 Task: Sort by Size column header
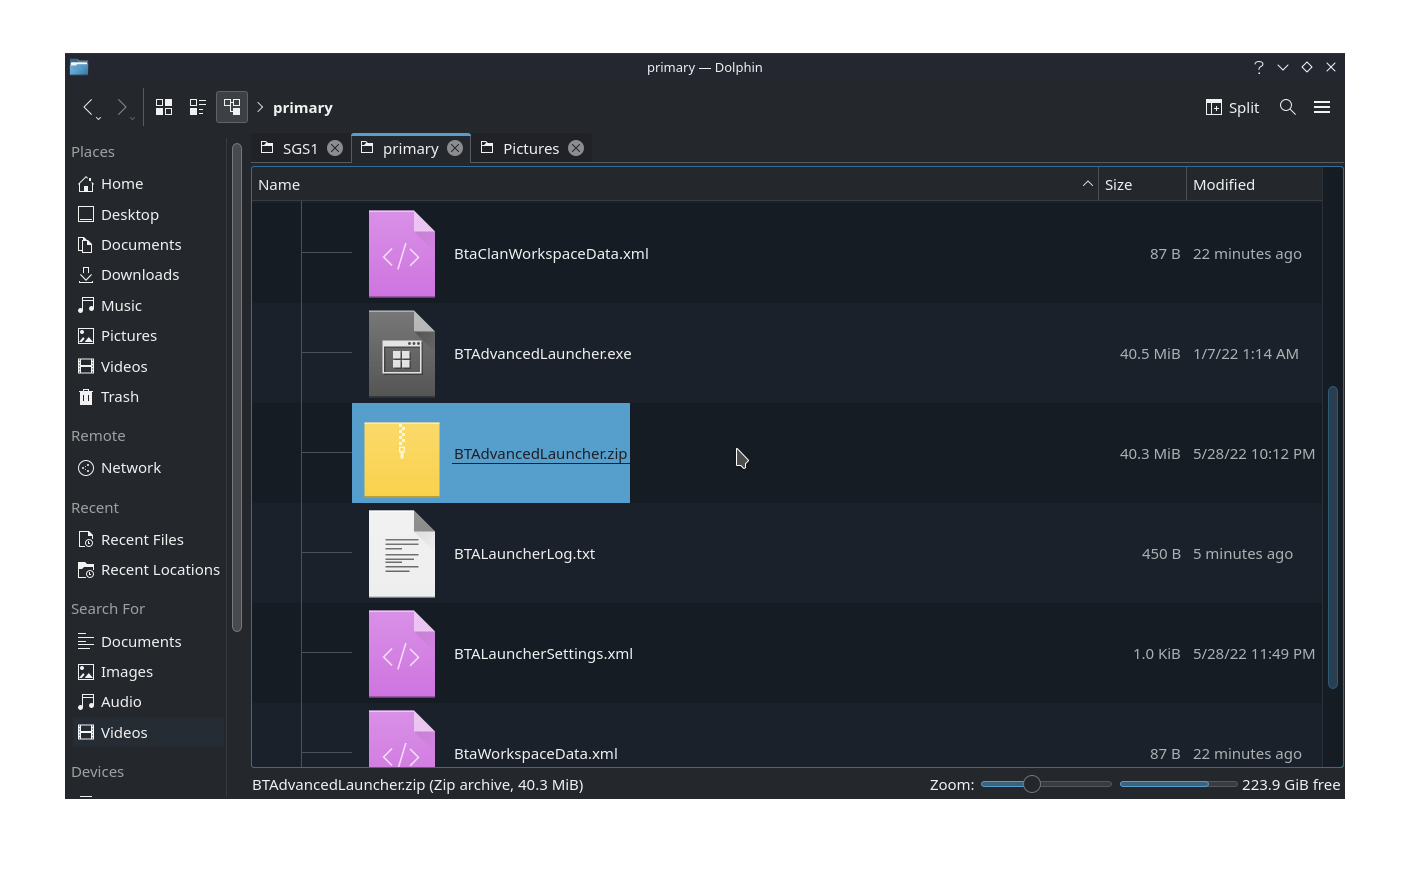[x=1142, y=184]
